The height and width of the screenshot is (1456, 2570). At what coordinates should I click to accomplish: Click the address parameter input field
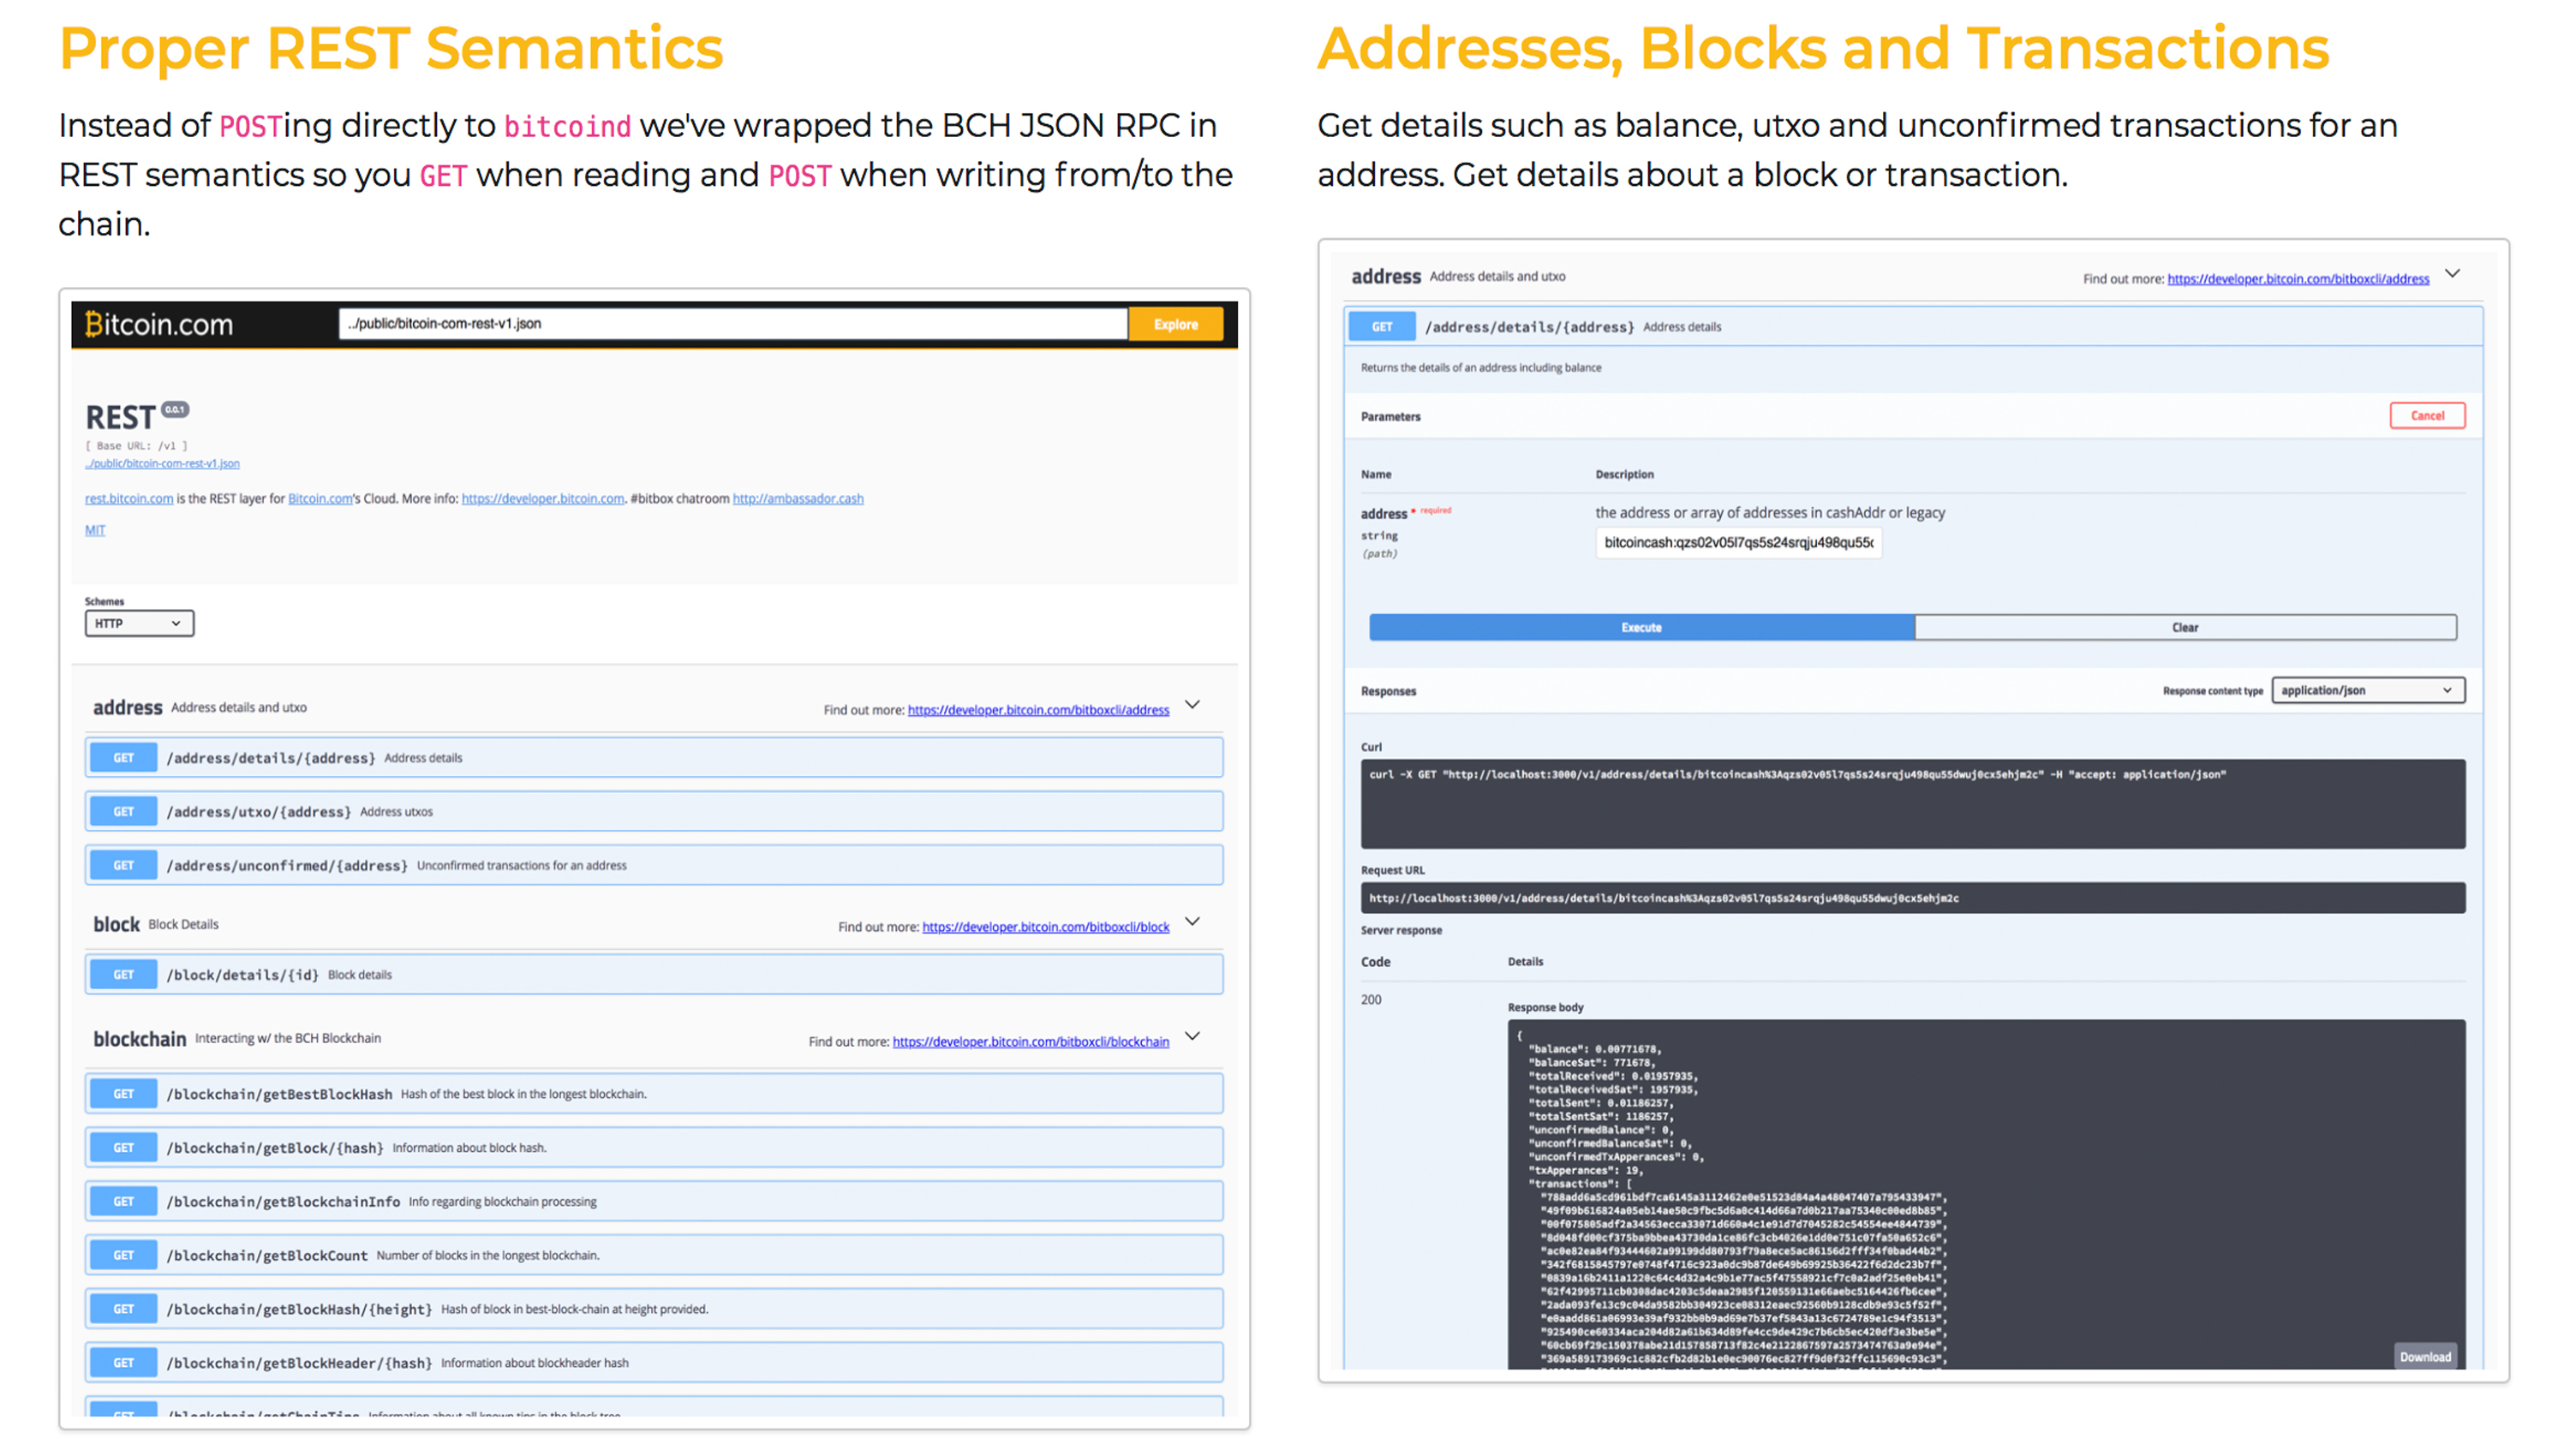point(1738,543)
